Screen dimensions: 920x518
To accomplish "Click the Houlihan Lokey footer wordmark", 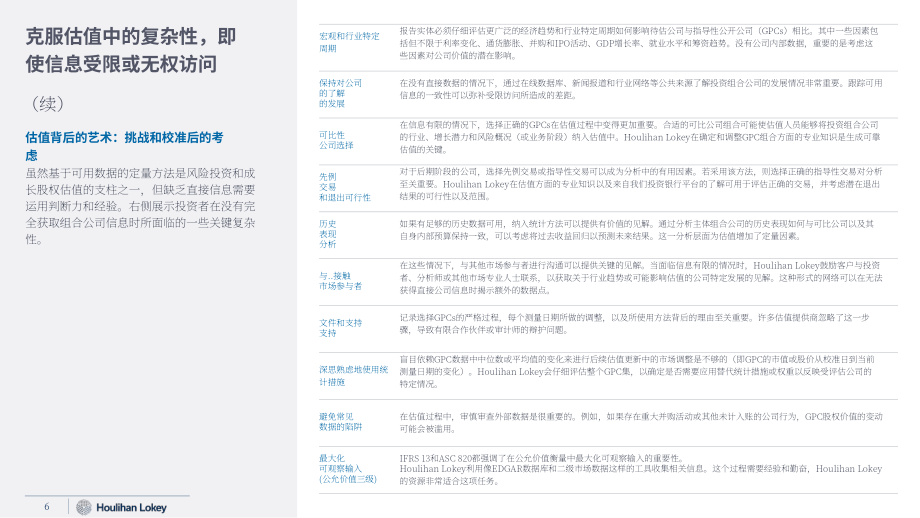I will (131, 507).
